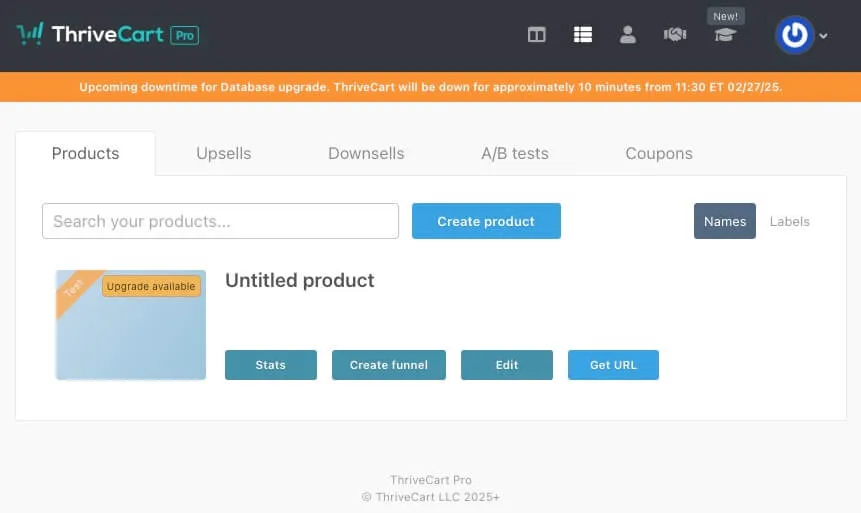The width and height of the screenshot is (861, 513).
Task: Open the products list icon
Action: pyautogui.click(x=583, y=35)
